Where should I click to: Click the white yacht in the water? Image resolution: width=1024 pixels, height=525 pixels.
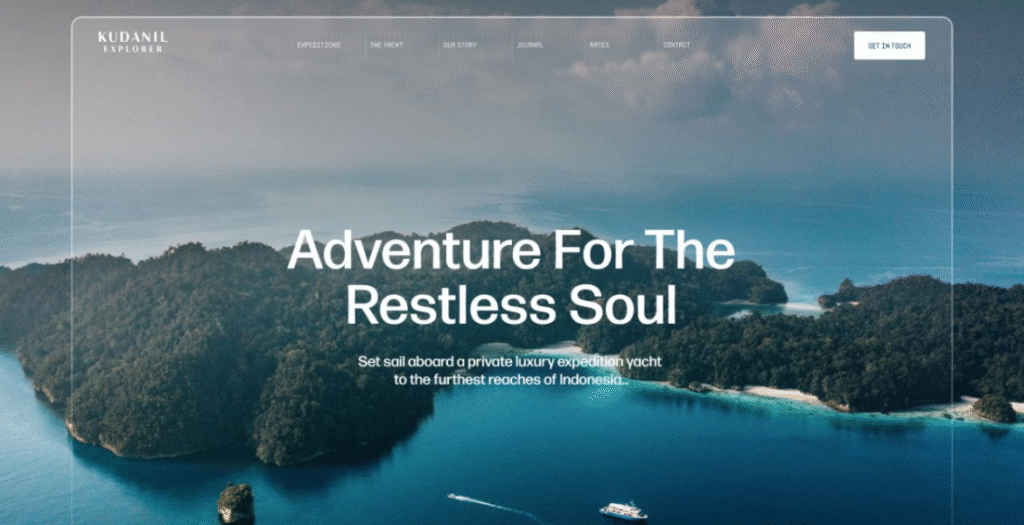point(623,511)
